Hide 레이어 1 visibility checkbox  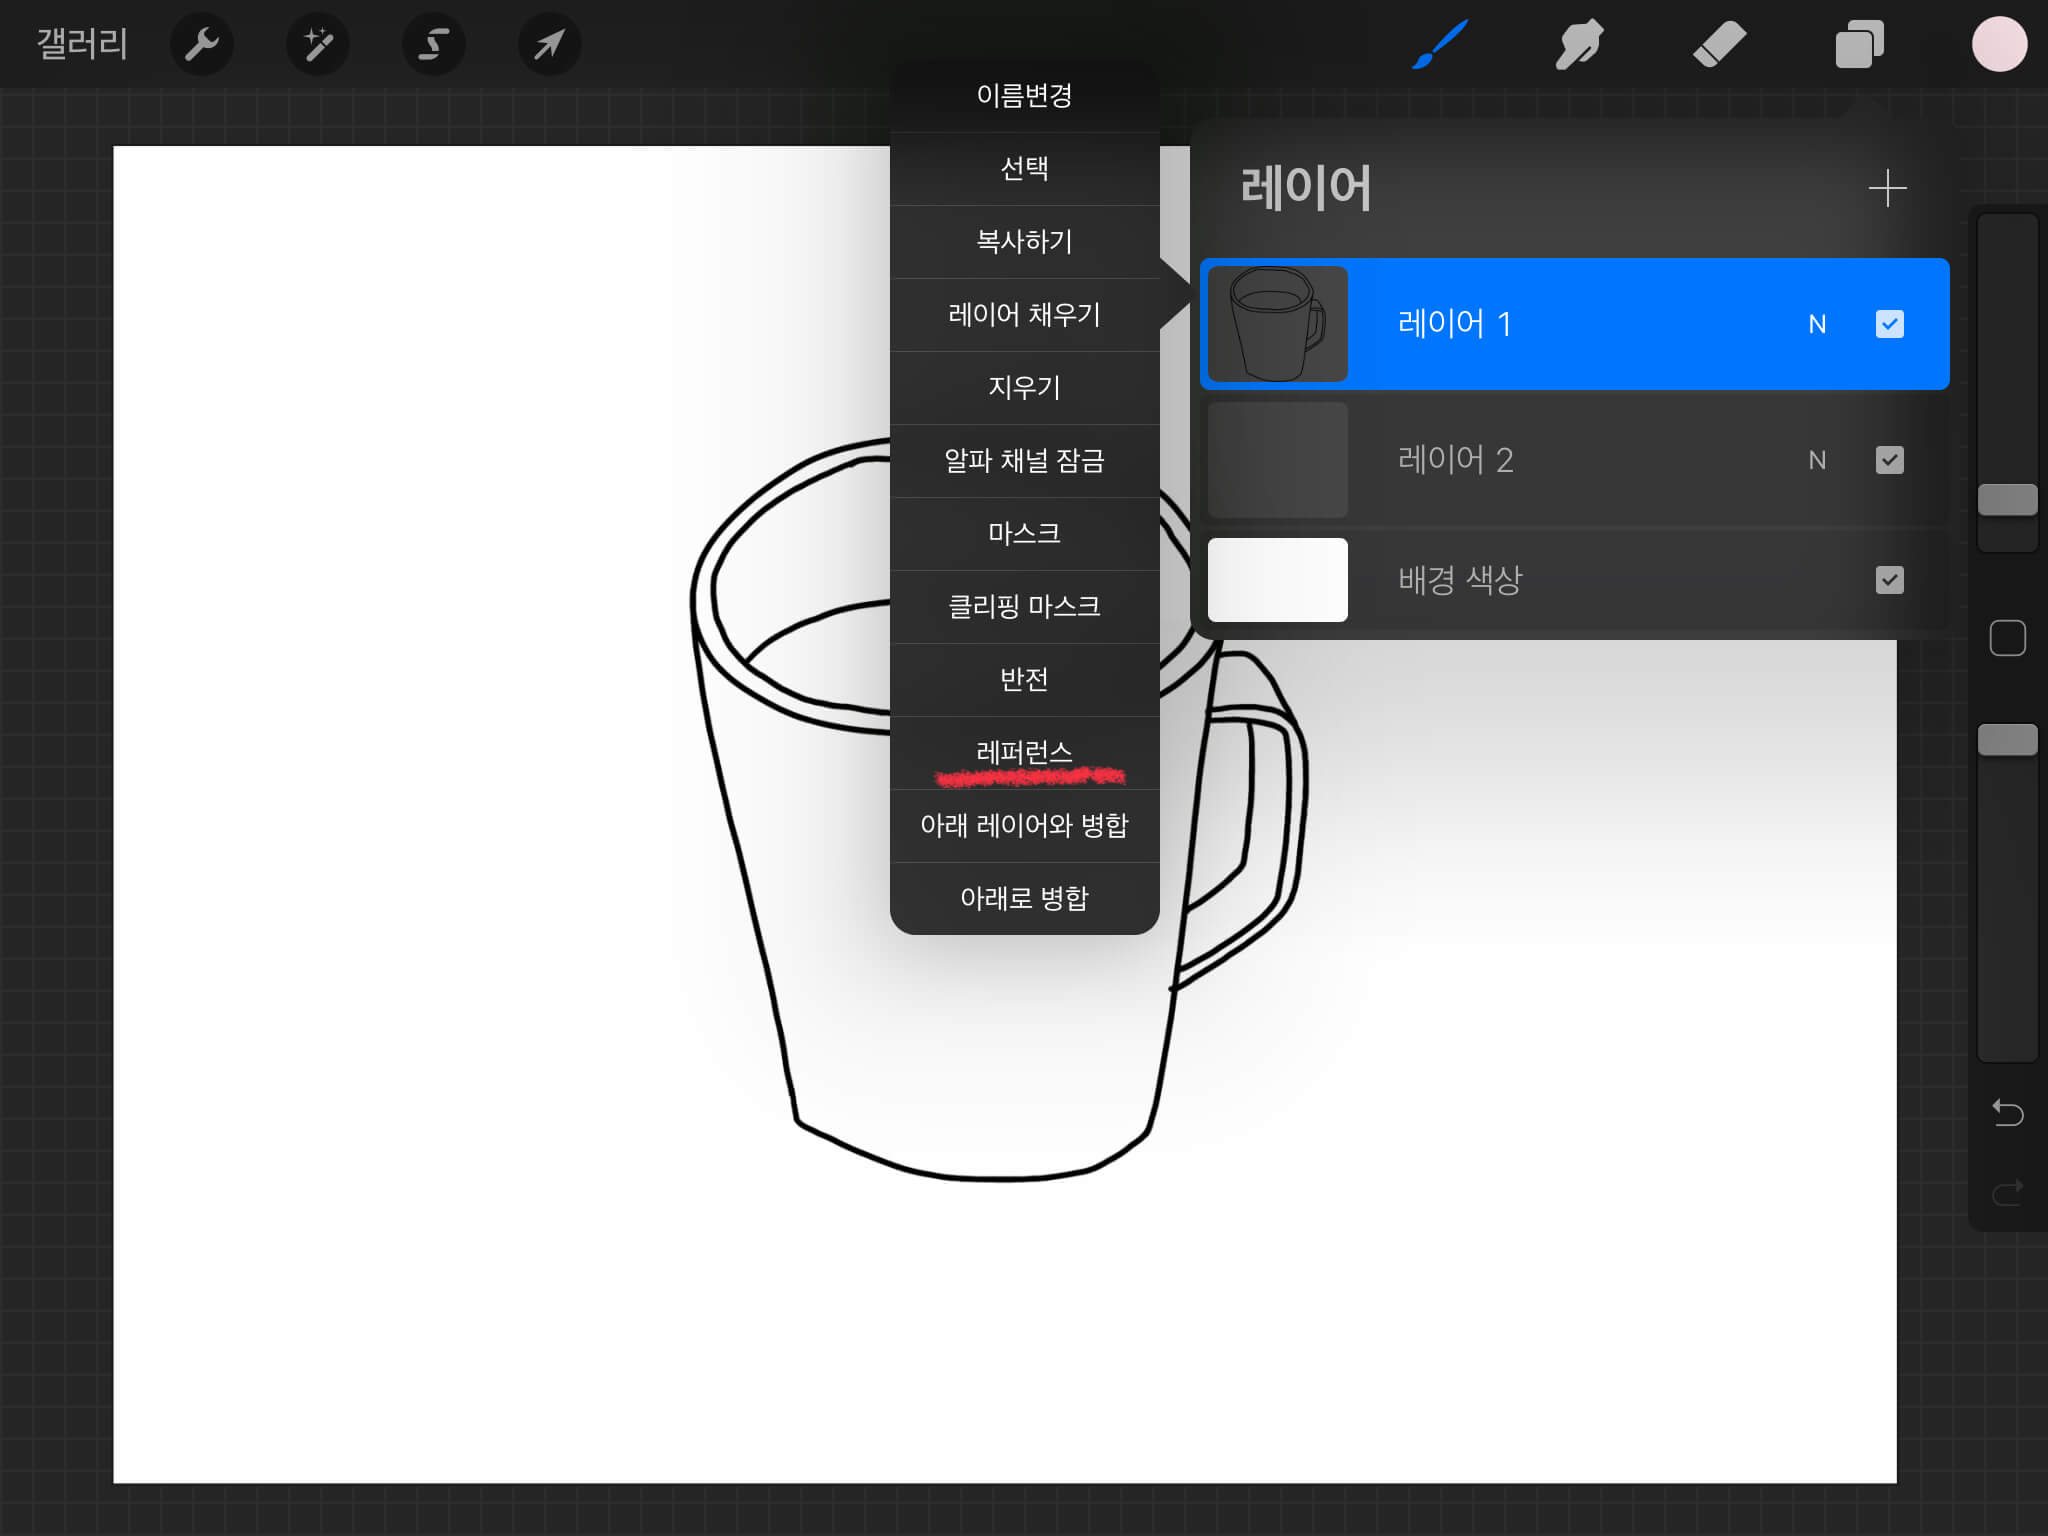[1889, 324]
